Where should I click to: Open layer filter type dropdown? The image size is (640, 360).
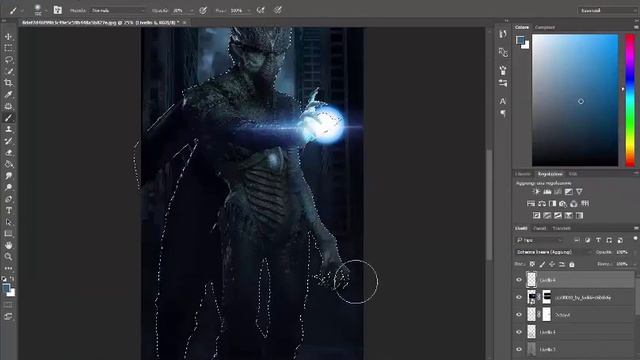pyautogui.click(x=540, y=240)
